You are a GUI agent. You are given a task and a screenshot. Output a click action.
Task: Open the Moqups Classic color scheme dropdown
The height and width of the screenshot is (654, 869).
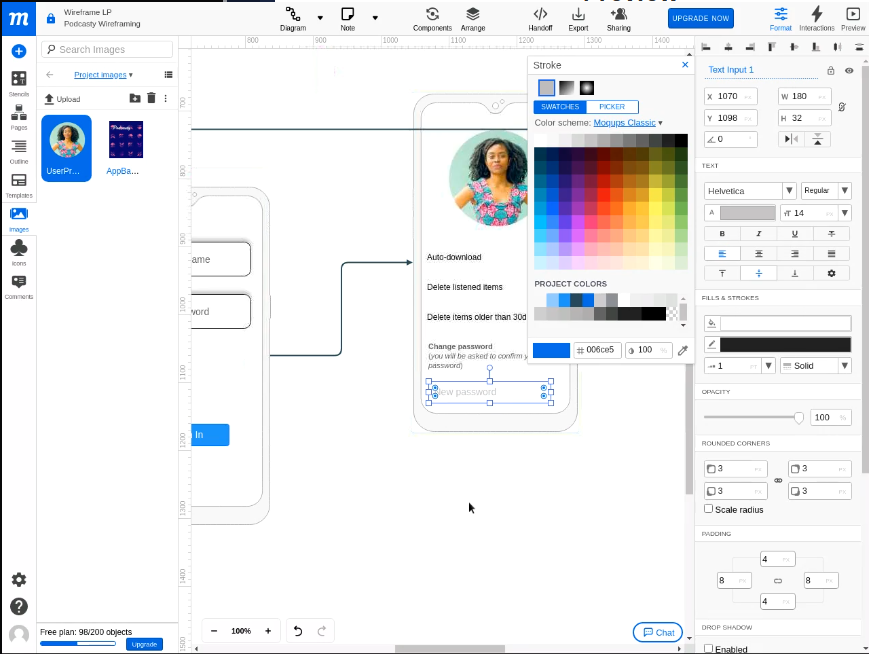pos(628,122)
